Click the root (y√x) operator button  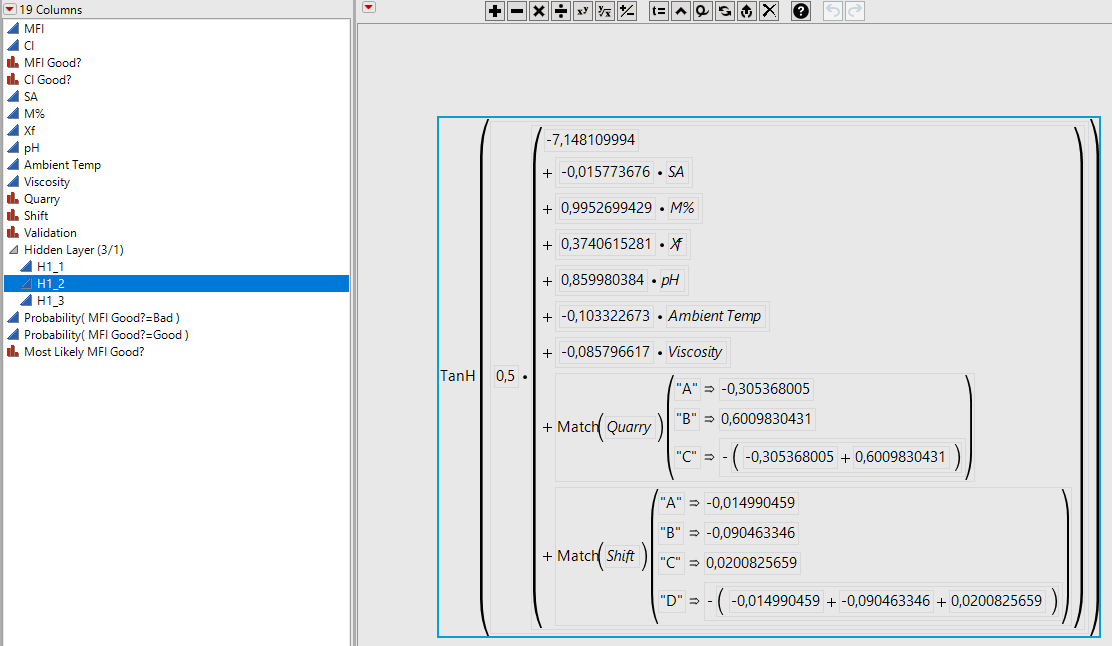tap(605, 11)
